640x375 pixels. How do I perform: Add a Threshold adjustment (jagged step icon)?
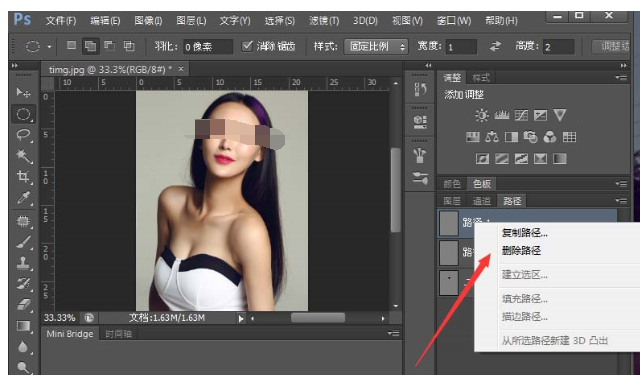pyautogui.click(x=521, y=158)
